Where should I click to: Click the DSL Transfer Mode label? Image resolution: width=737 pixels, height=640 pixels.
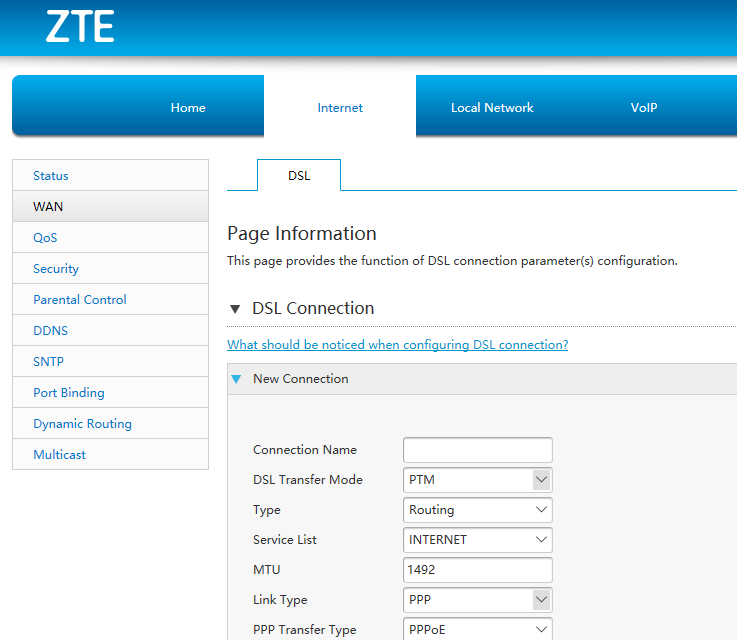coord(308,480)
